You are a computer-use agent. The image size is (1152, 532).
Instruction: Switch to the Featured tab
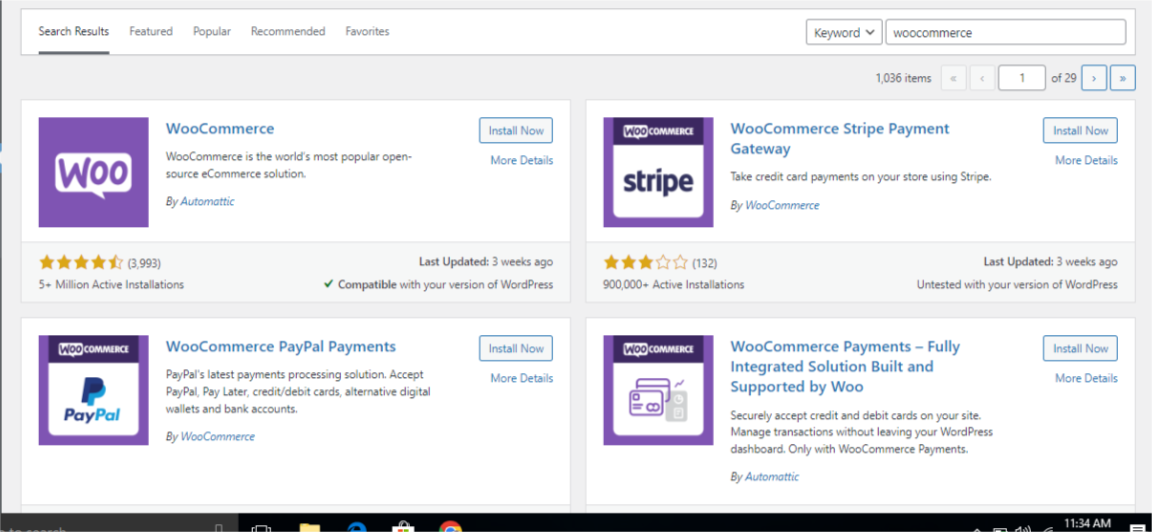coord(151,32)
